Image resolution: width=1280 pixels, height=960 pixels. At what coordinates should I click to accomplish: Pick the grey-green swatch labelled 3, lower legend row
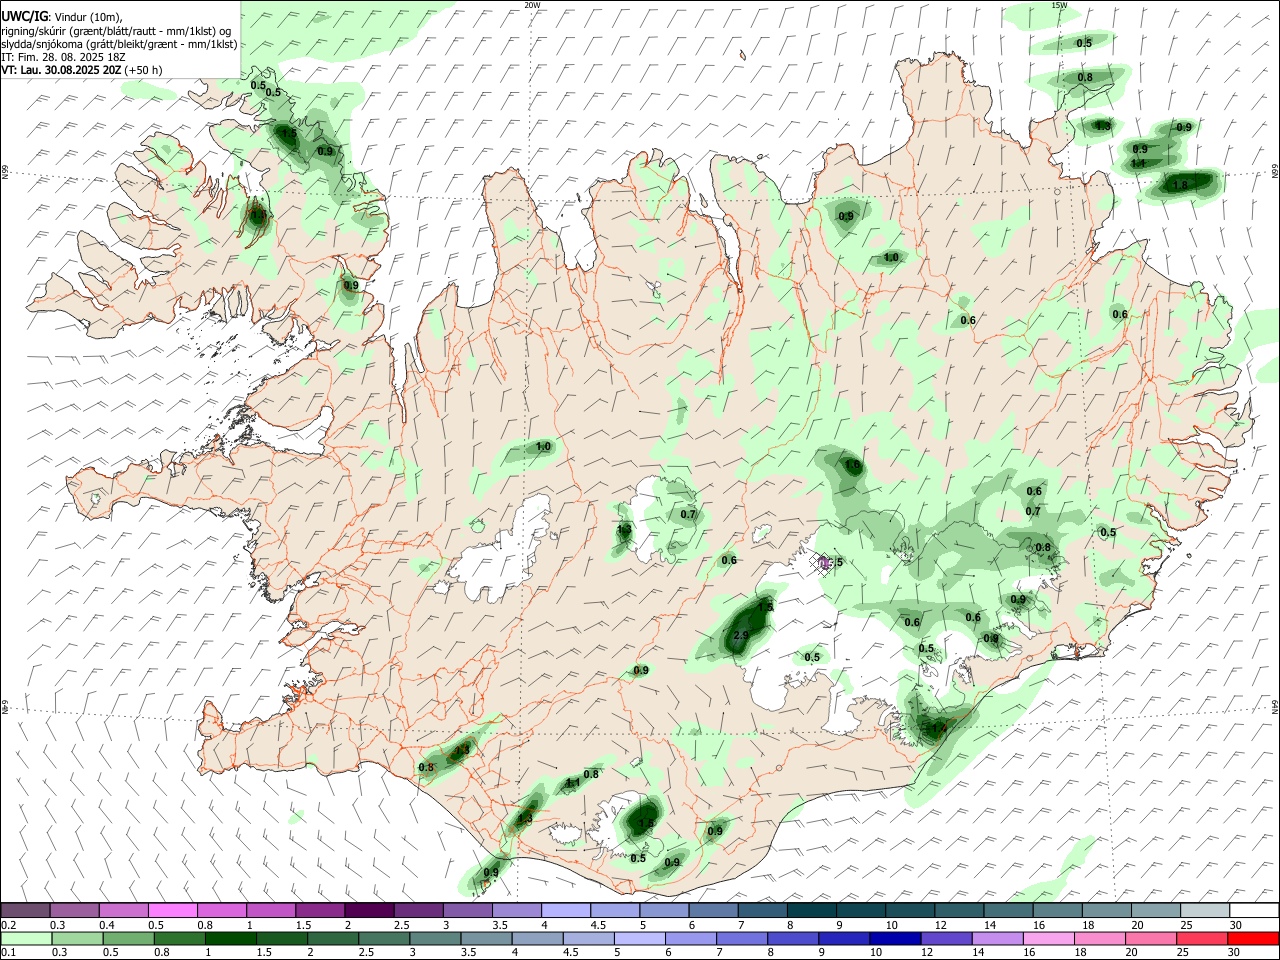click(435, 938)
